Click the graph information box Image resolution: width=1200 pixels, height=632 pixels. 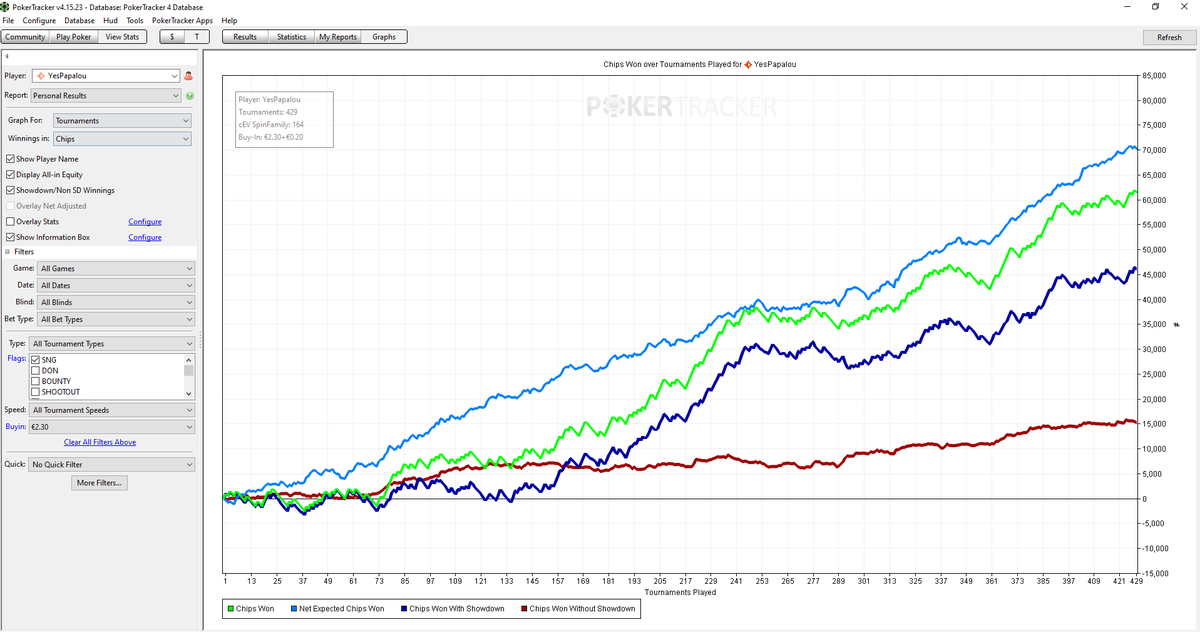283,118
